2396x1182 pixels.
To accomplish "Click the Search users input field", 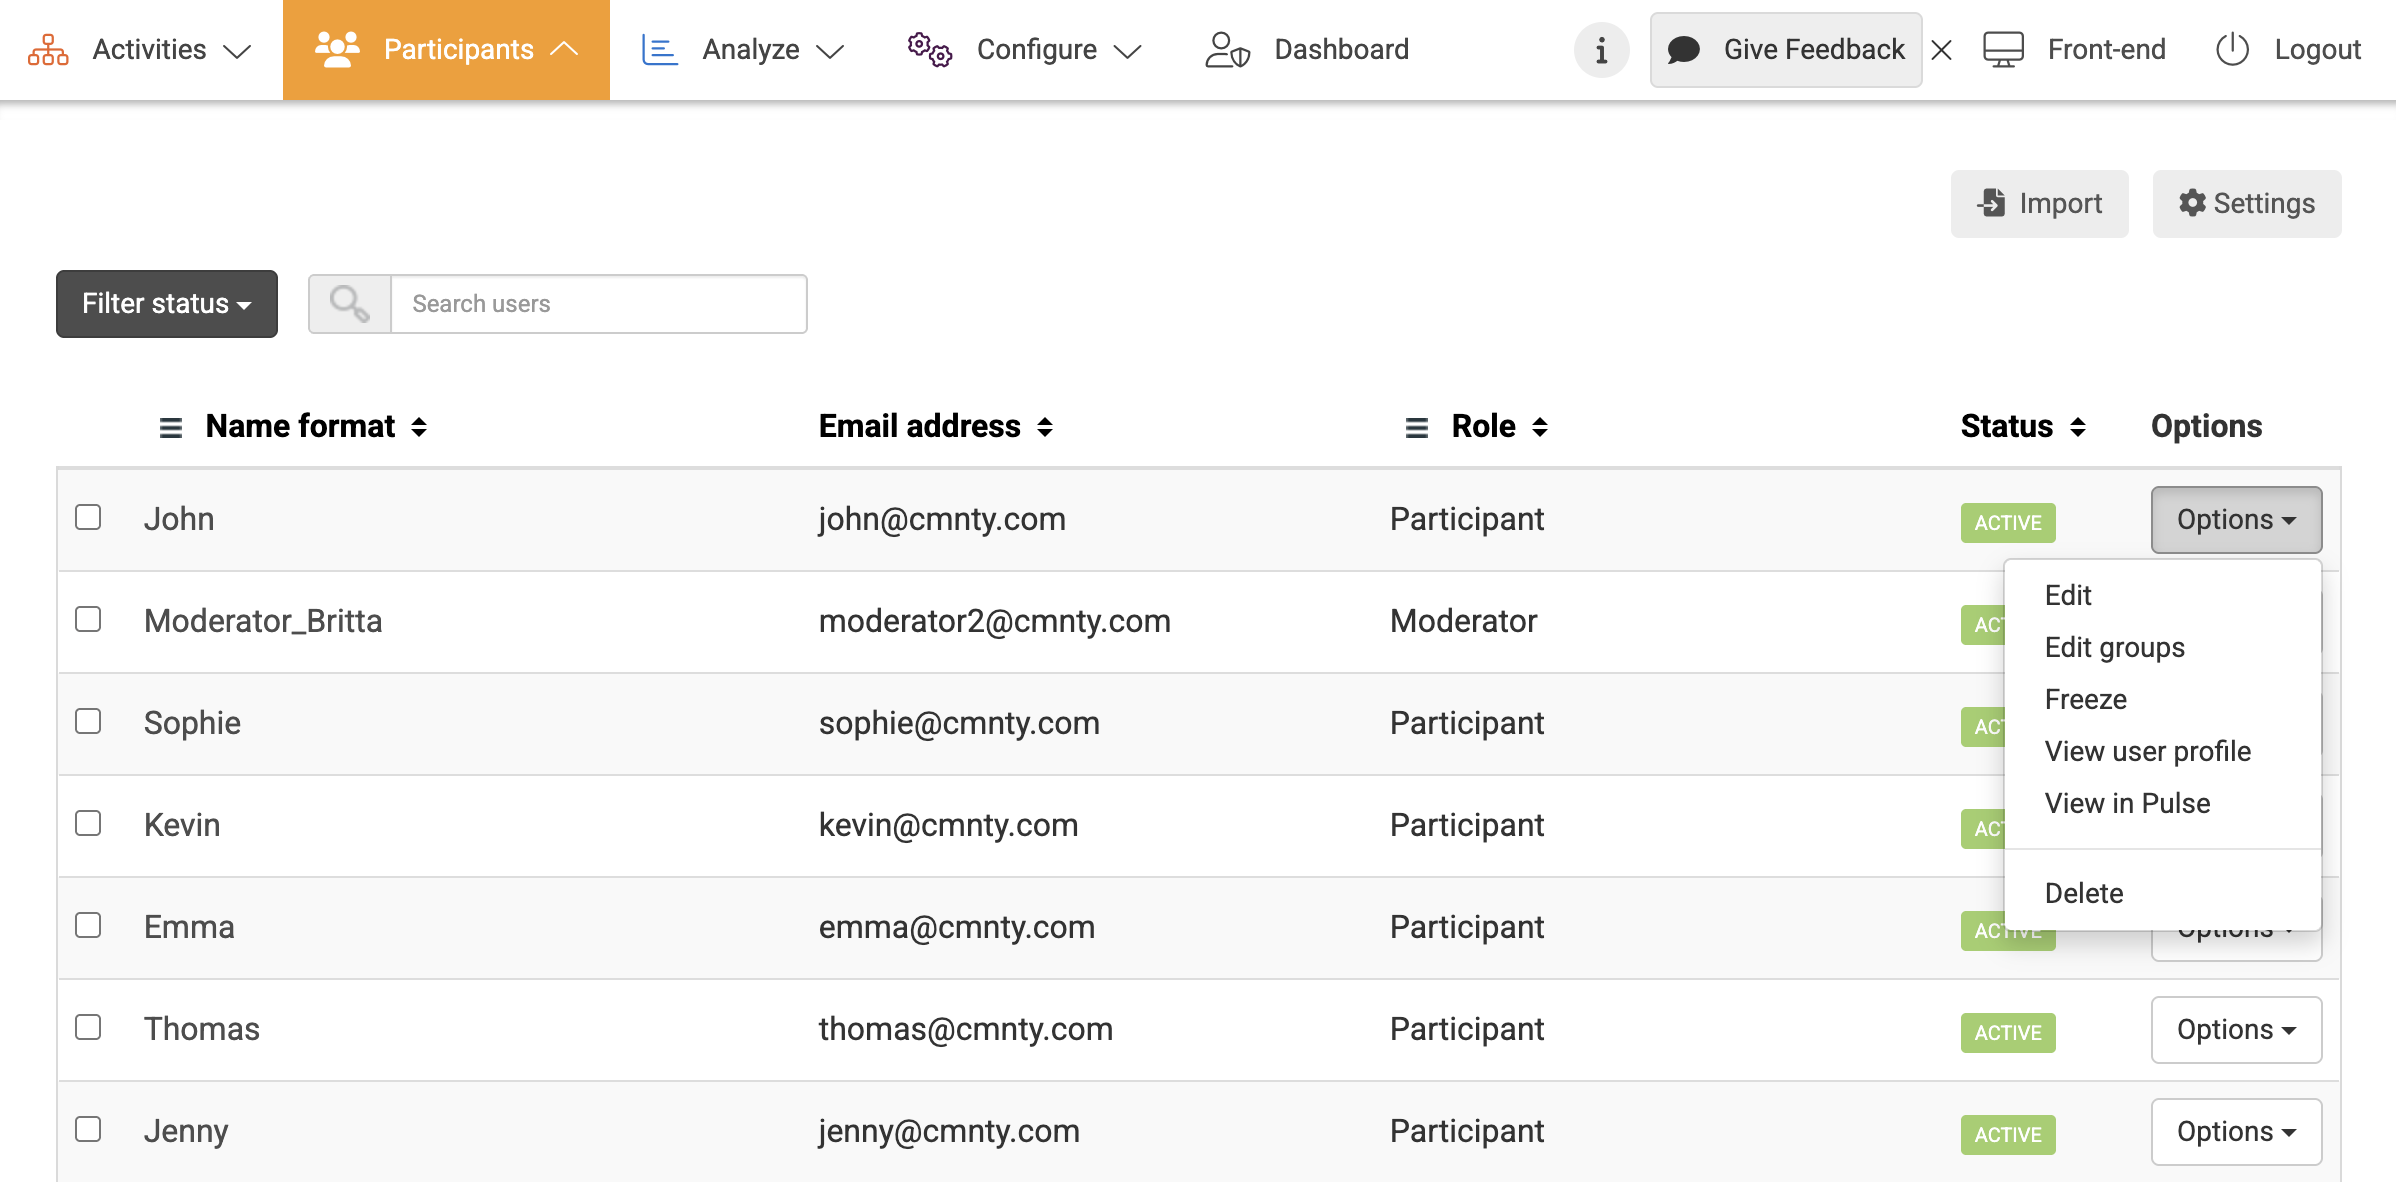I will (598, 304).
